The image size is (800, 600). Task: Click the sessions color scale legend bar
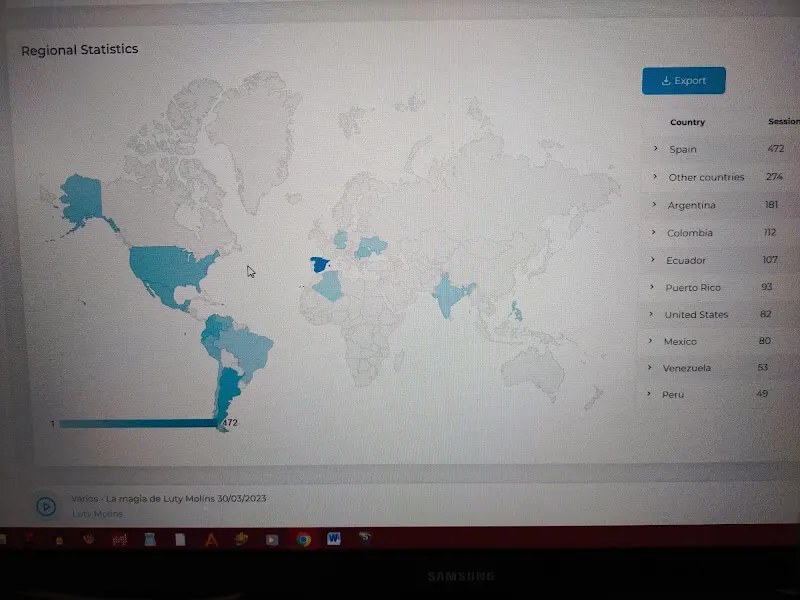139,423
